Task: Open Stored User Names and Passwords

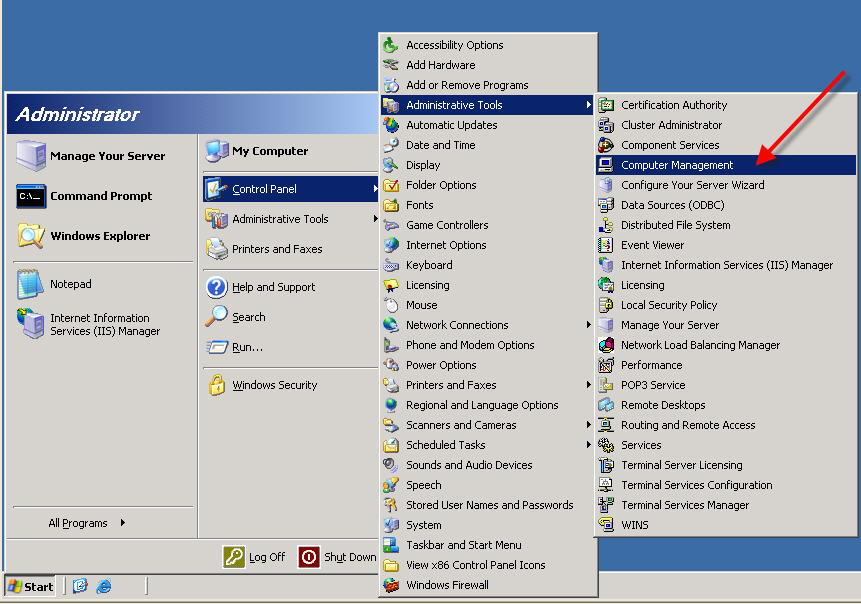Action: [x=488, y=505]
